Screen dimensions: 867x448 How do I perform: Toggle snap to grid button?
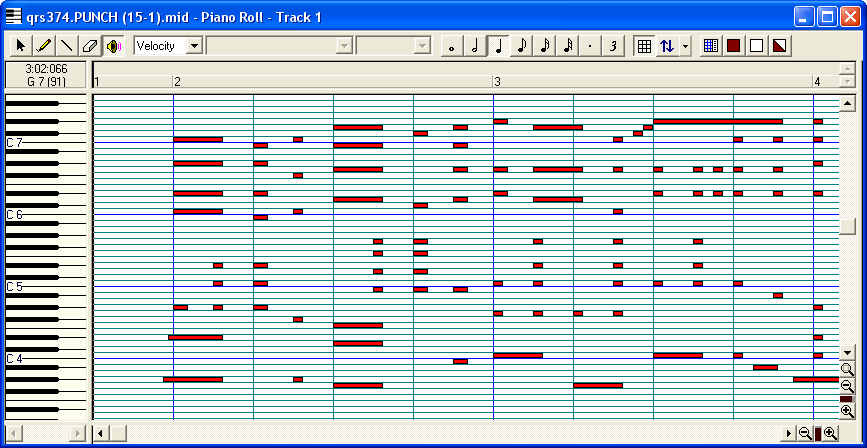click(644, 46)
